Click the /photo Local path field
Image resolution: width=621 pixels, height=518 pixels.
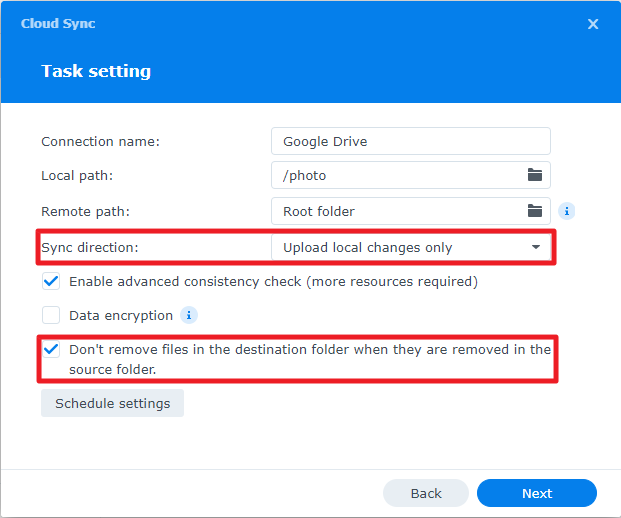point(400,175)
